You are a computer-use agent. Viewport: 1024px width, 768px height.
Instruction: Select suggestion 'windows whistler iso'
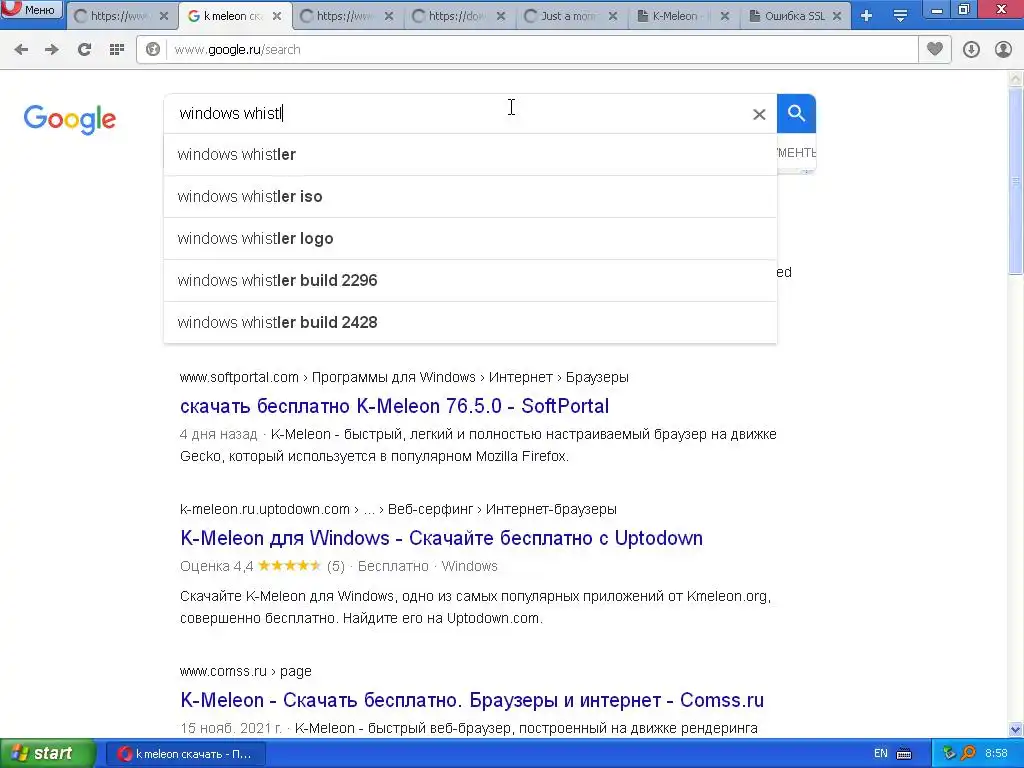coord(470,197)
